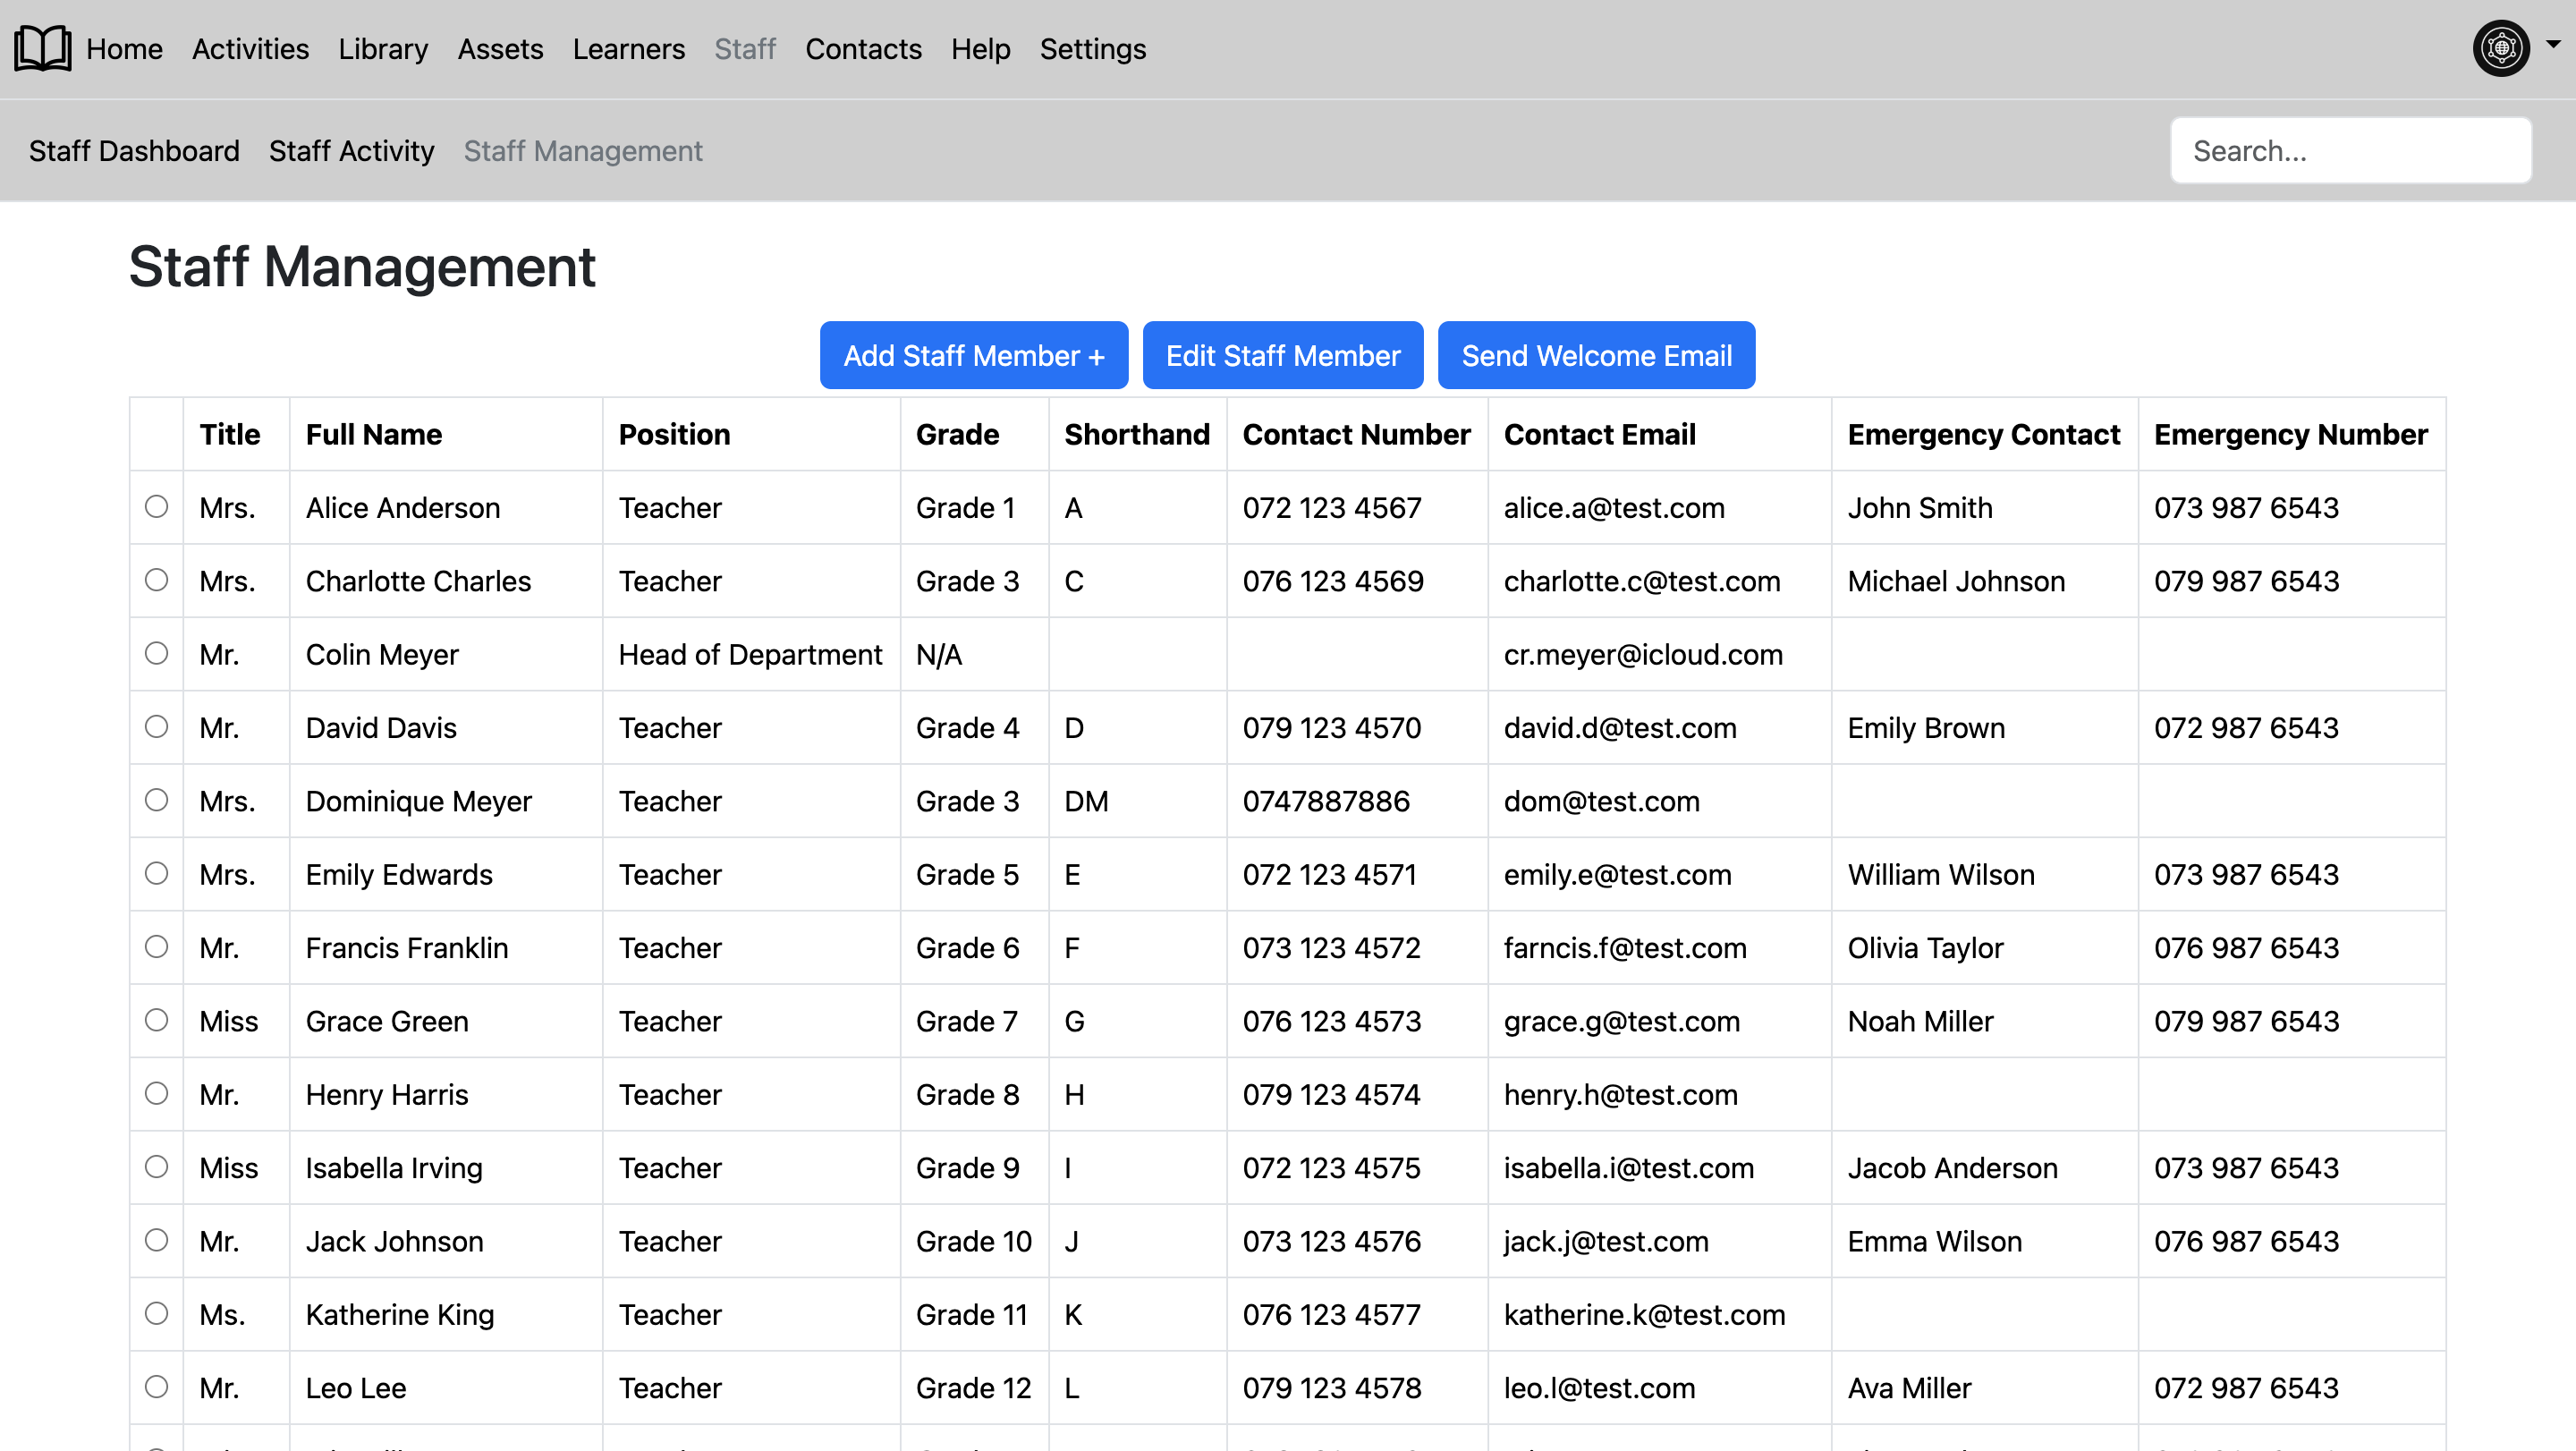Select Alice Anderson's radio button
This screenshot has height=1451, width=2576.
click(x=156, y=507)
